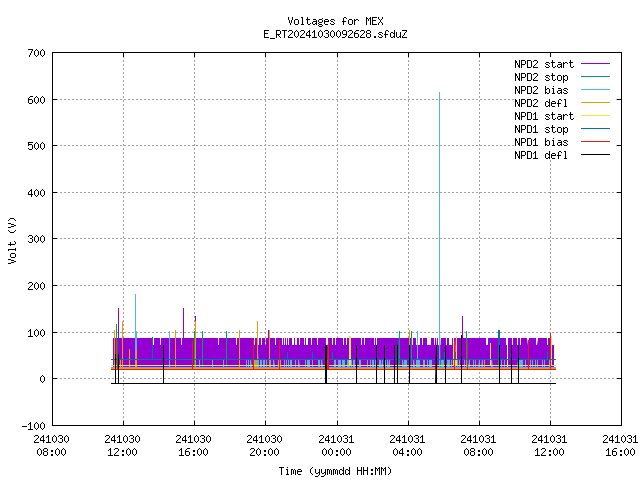
Task: Click the 'NPD1 defl' legend label
Action: [x=541, y=156]
